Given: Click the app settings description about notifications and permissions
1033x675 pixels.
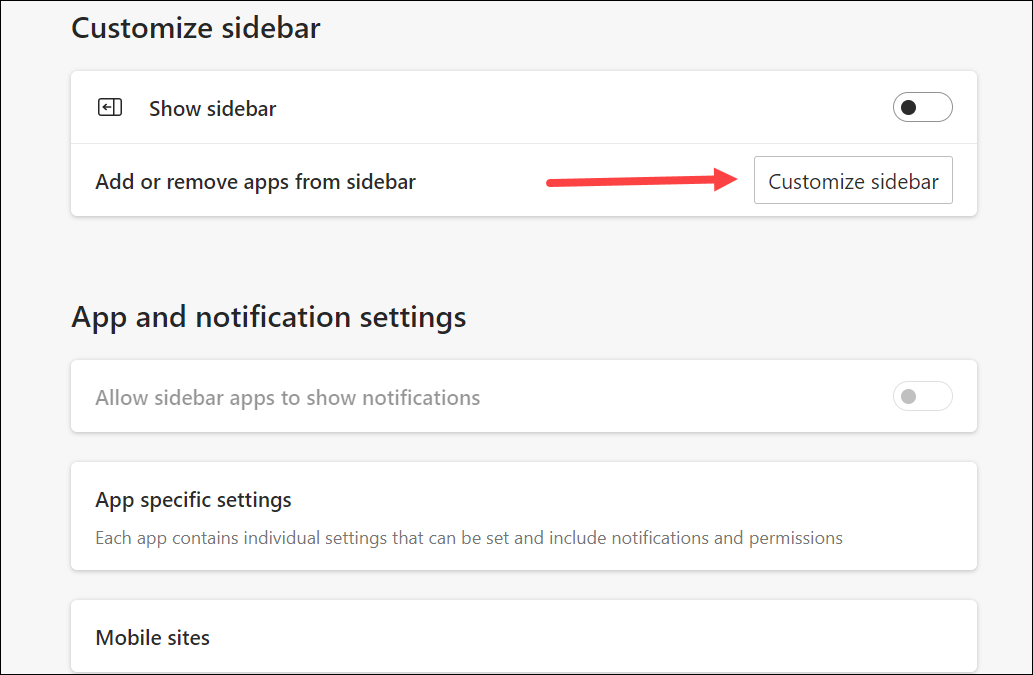Looking at the screenshot, I should (x=469, y=538).
